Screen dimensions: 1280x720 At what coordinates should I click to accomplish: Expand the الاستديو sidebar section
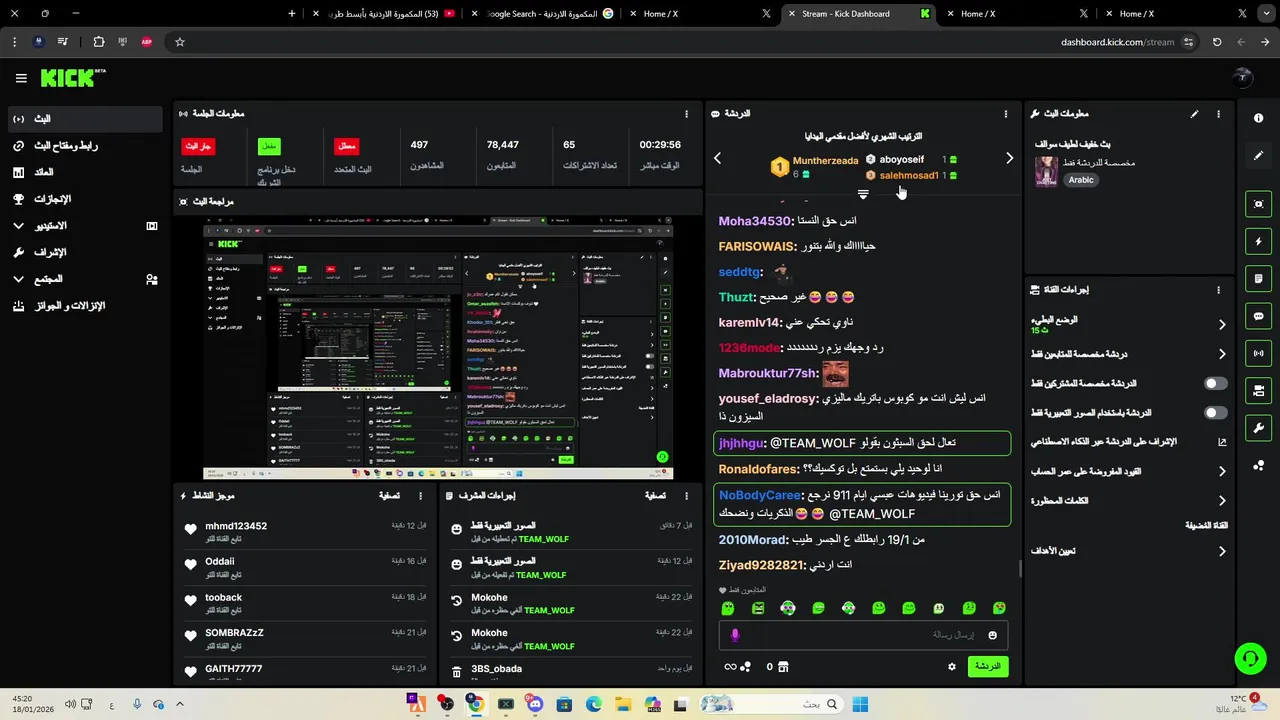click(x=85, y=226)
